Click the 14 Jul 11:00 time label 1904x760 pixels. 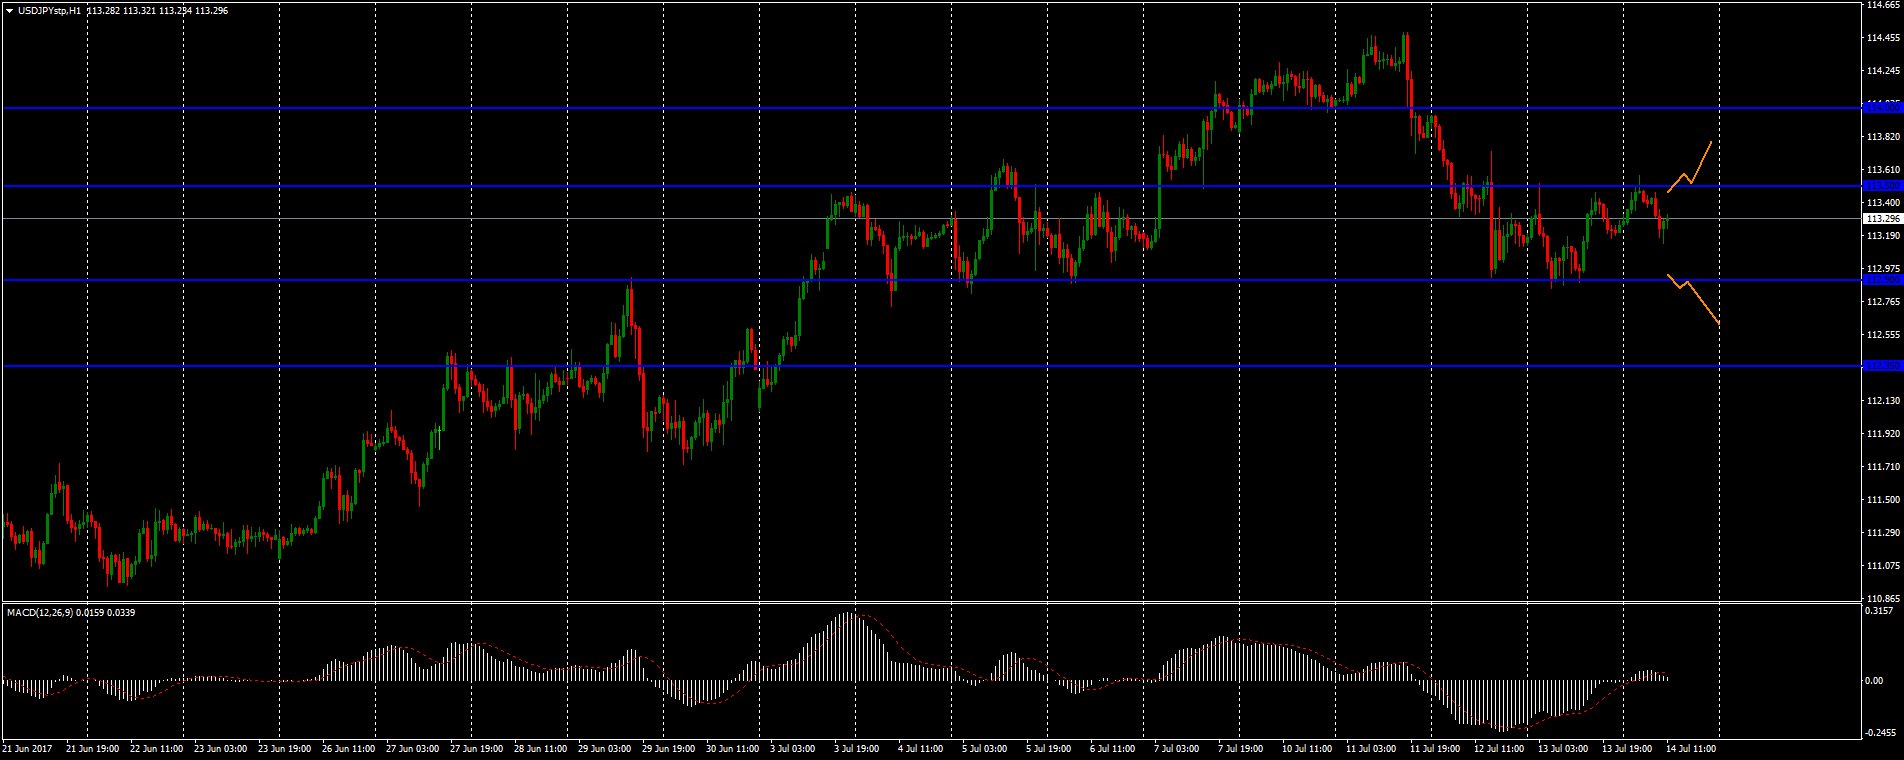pos(1690,748)
